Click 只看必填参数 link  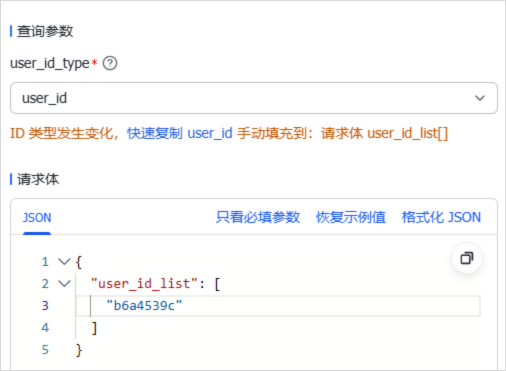click(258, 217)
